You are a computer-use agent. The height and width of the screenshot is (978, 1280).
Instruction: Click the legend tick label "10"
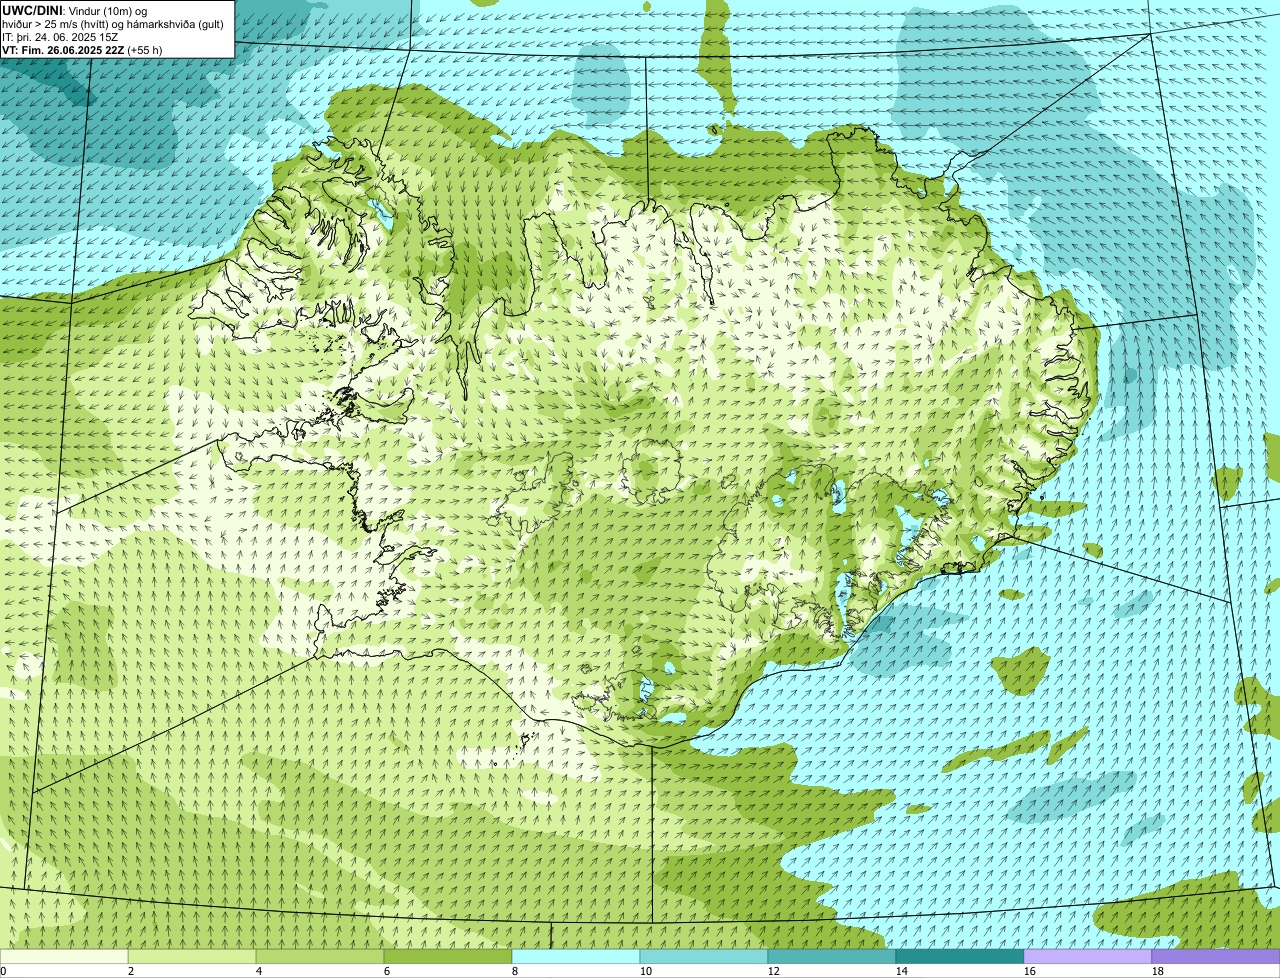tap(646, 971)
